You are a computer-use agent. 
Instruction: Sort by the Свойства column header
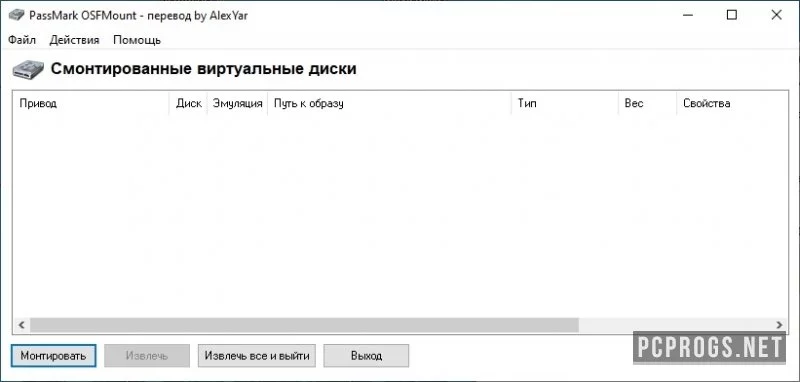(732, 104)
